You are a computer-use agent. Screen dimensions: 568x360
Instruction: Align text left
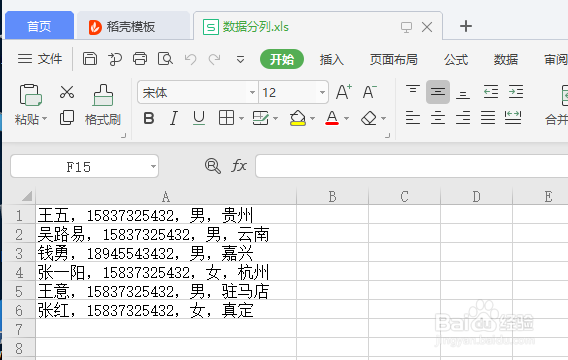click(x=413, y=118)
